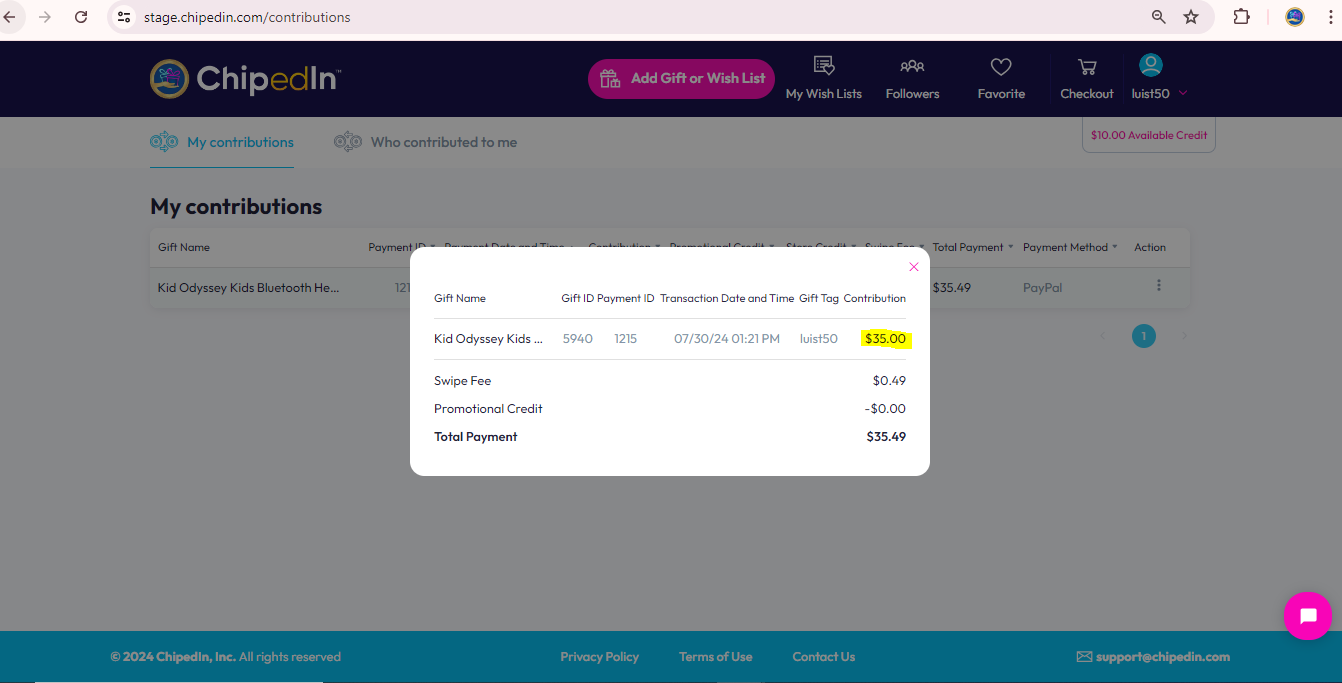Click Add Gift or Wish List button
The image size is (1342, 683).
coord(681,79)
